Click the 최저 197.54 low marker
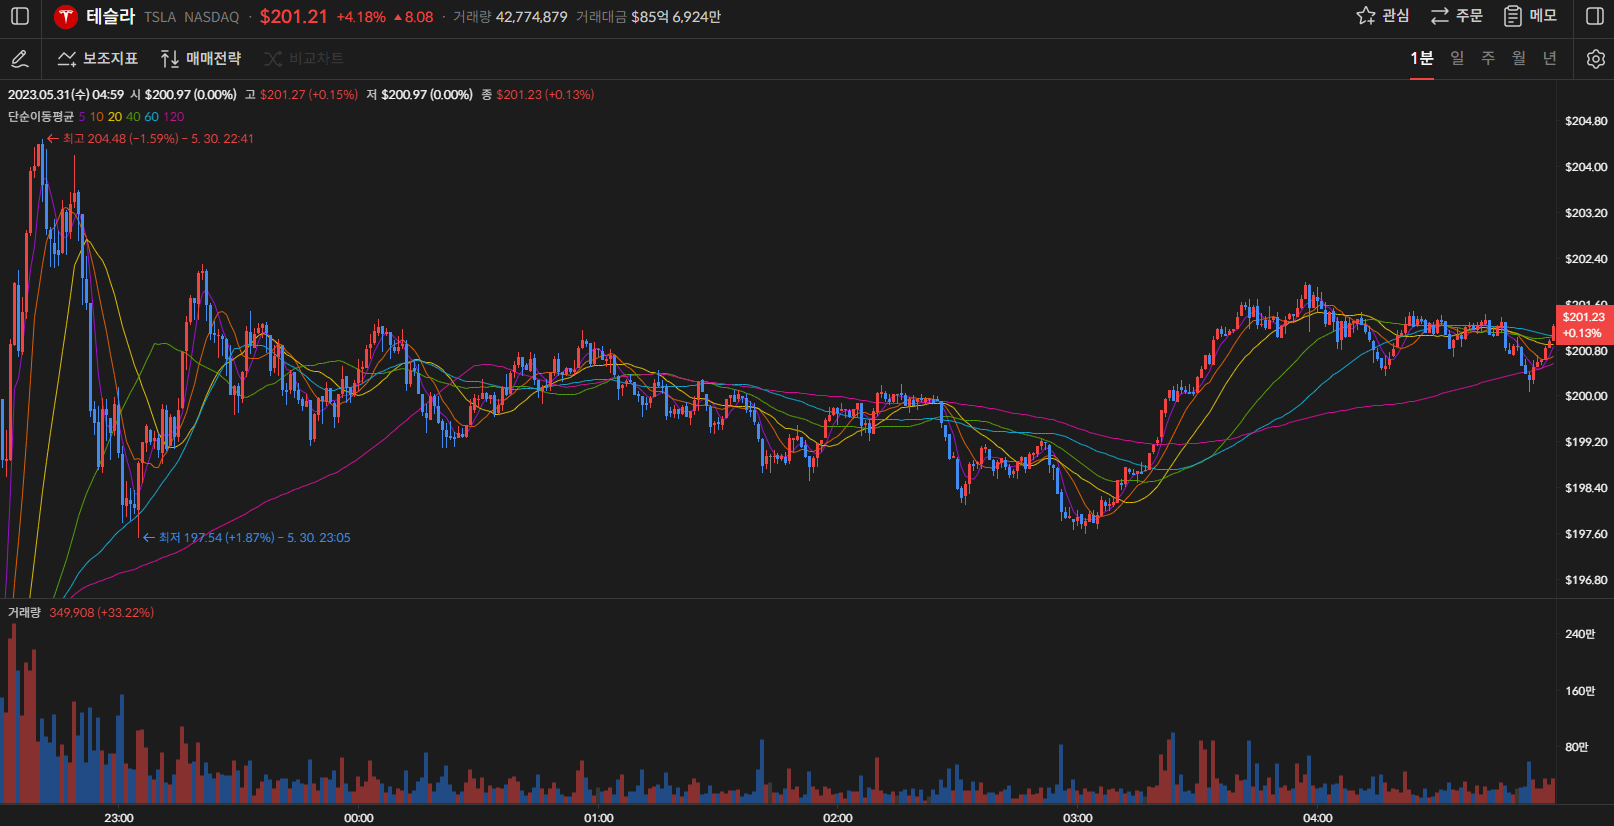This screenshot has width=1614, height=826. click(x=246, y=538)
